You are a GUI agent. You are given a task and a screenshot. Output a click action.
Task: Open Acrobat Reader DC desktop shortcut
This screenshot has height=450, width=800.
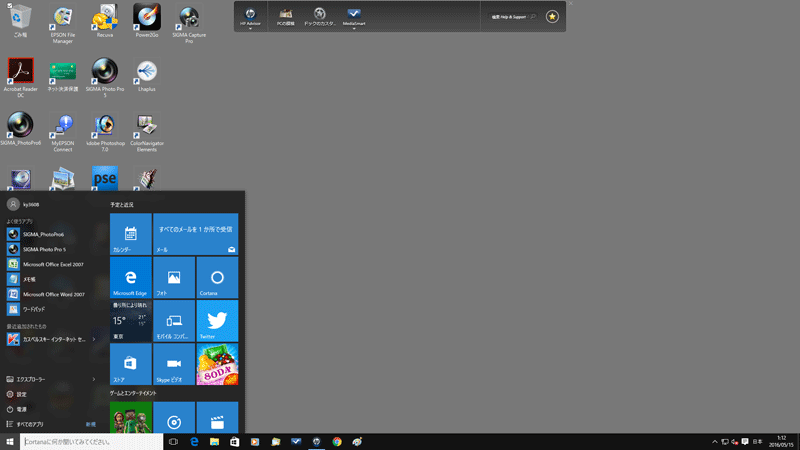[x=20, y=78]
